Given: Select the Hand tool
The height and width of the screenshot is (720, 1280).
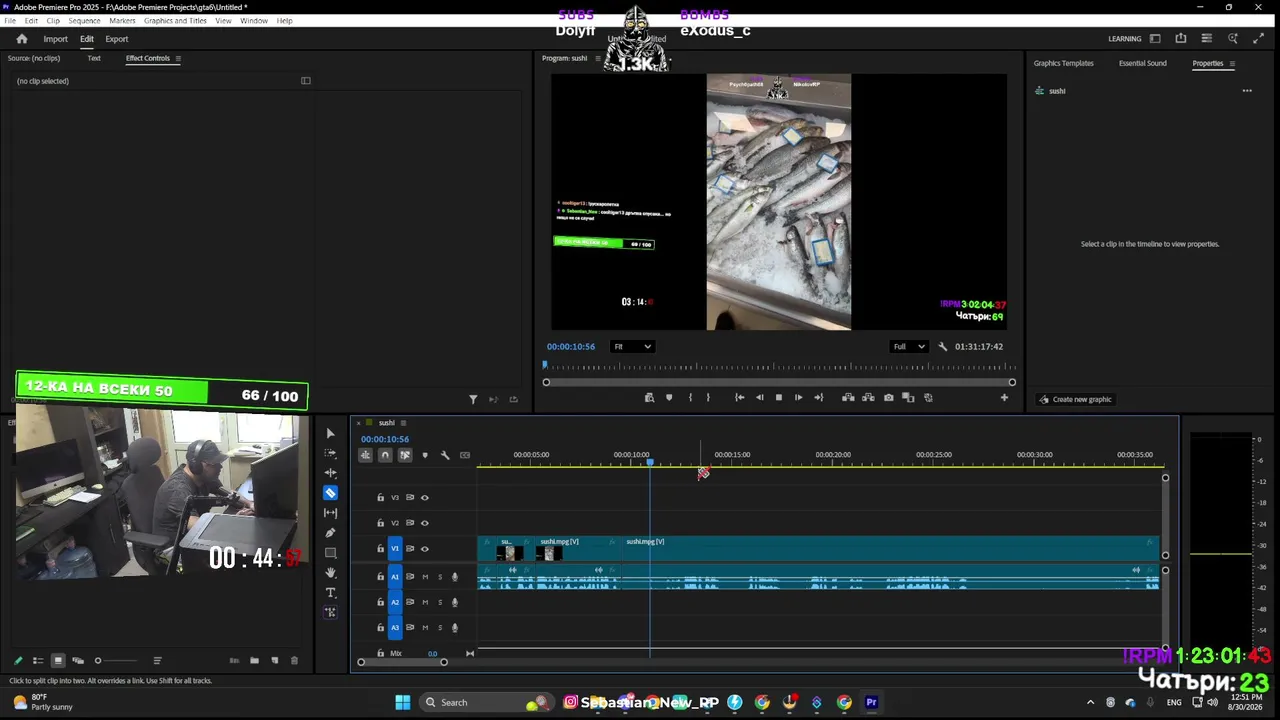Looking at the screenshot, I should tap(330, 573).
